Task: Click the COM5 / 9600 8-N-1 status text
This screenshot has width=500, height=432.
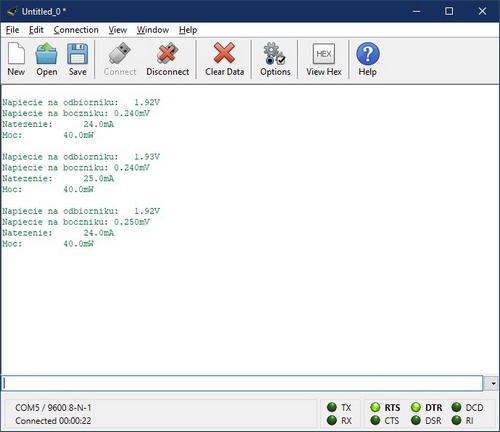Action: (x=53, y=408)
